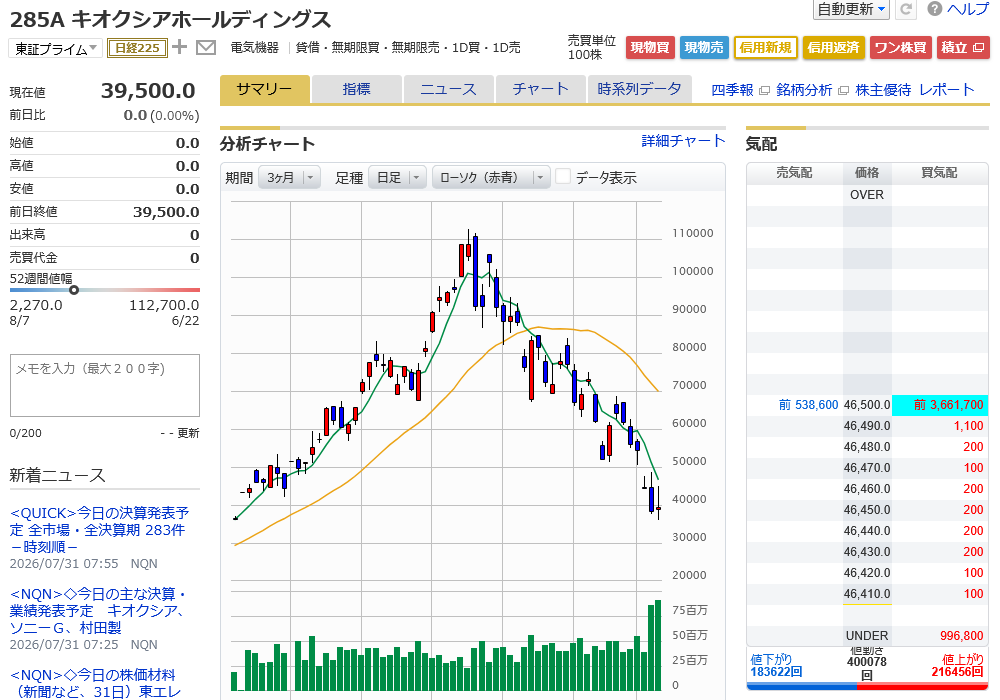The image size is (1000, 700).
Task: Click the 現物買 button
Action: click(x=650, y=48)
